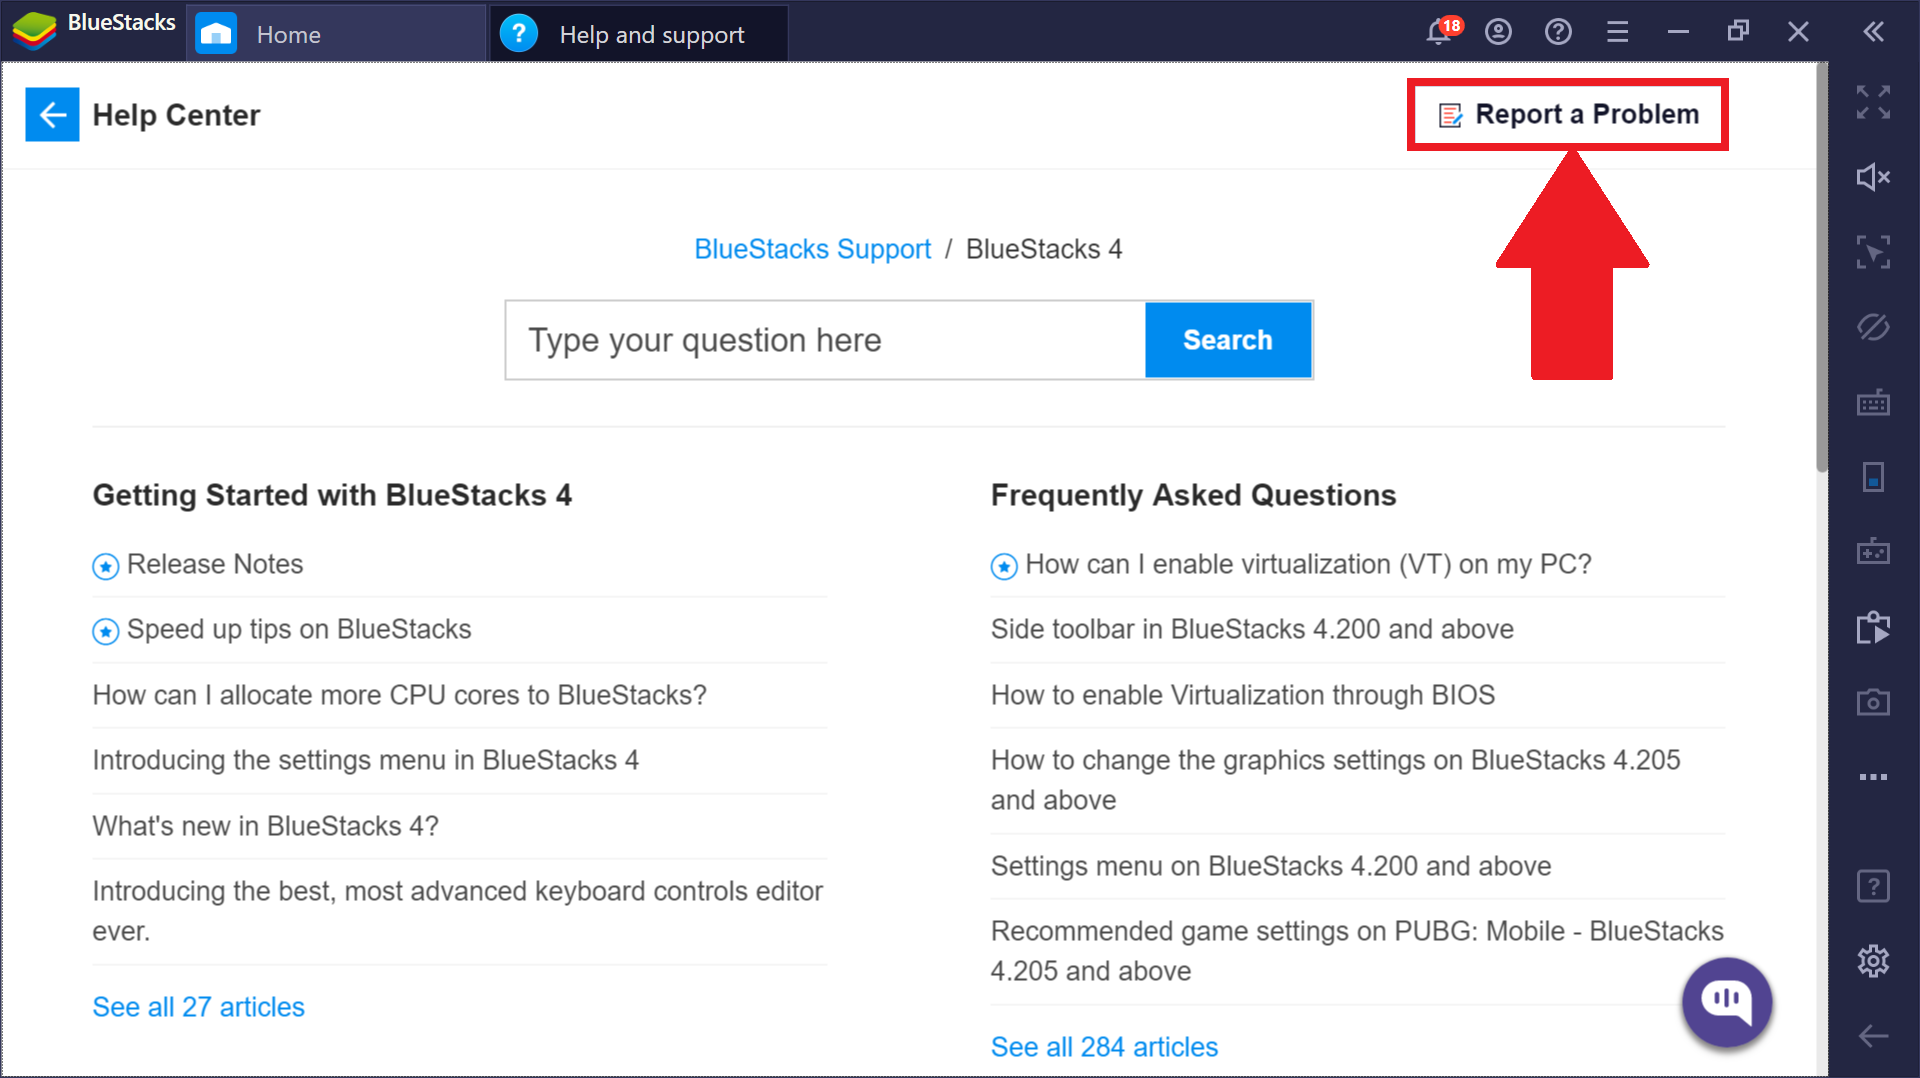
Task: Open Recommended game settings on PUBG: Mobile article
Action: tap(1357, 951)
